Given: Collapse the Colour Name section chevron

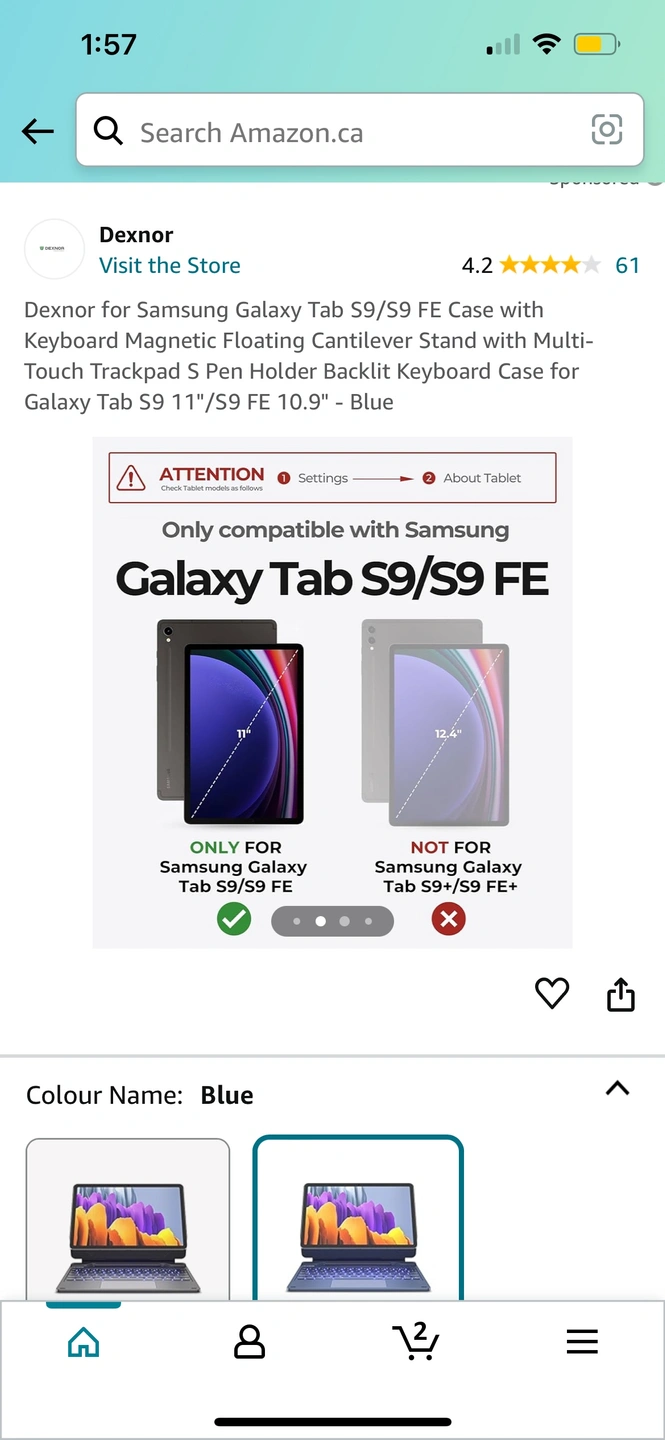Looking at the screenshot, I should 618,1089.
